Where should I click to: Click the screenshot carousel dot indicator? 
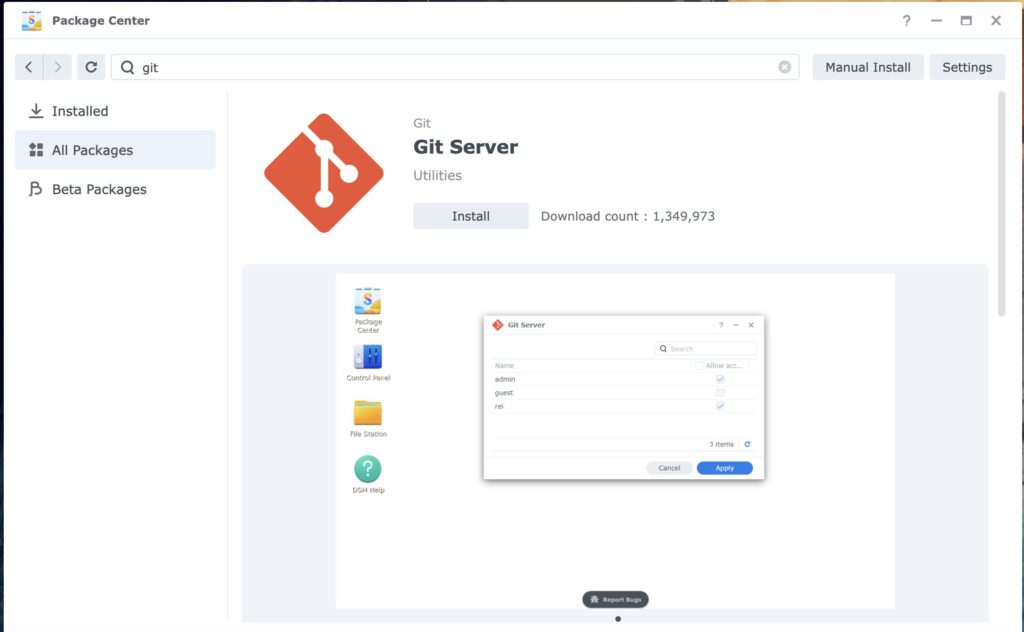(x=618, y=619)
